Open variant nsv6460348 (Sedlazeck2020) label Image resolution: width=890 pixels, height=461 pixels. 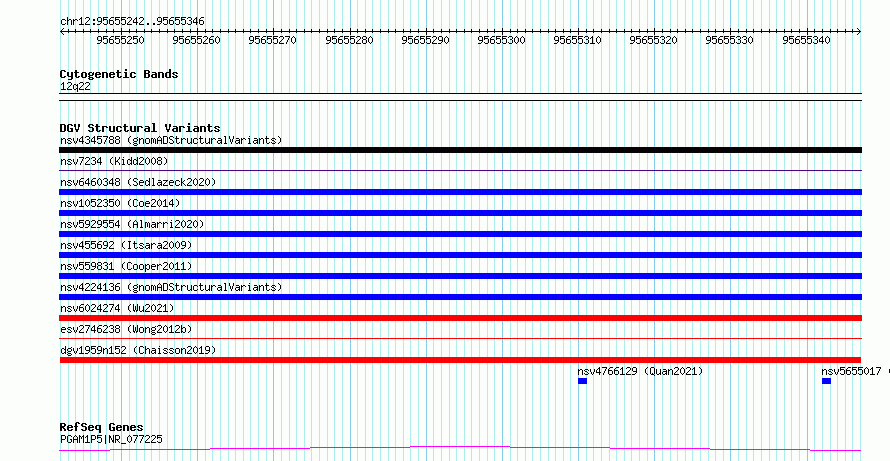click(x=138, y=182)
